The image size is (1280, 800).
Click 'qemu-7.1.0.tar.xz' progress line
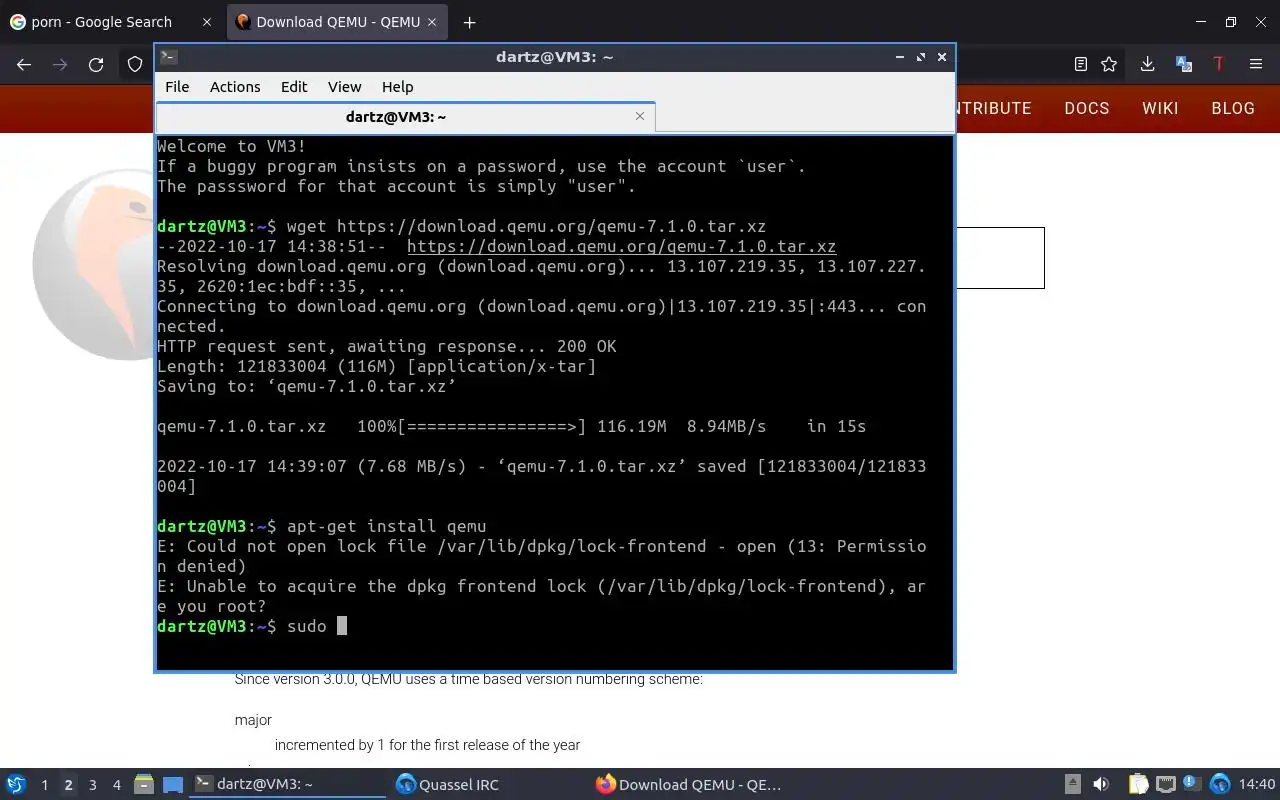[511, 426]
